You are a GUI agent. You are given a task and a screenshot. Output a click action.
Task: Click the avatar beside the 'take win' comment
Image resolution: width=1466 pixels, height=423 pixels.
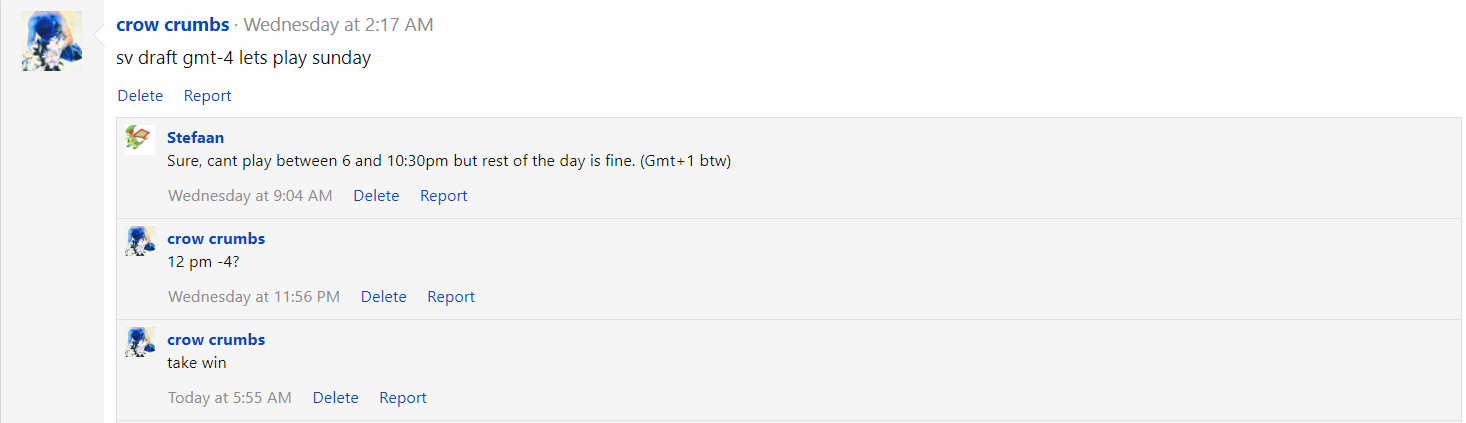pos(140,341)
